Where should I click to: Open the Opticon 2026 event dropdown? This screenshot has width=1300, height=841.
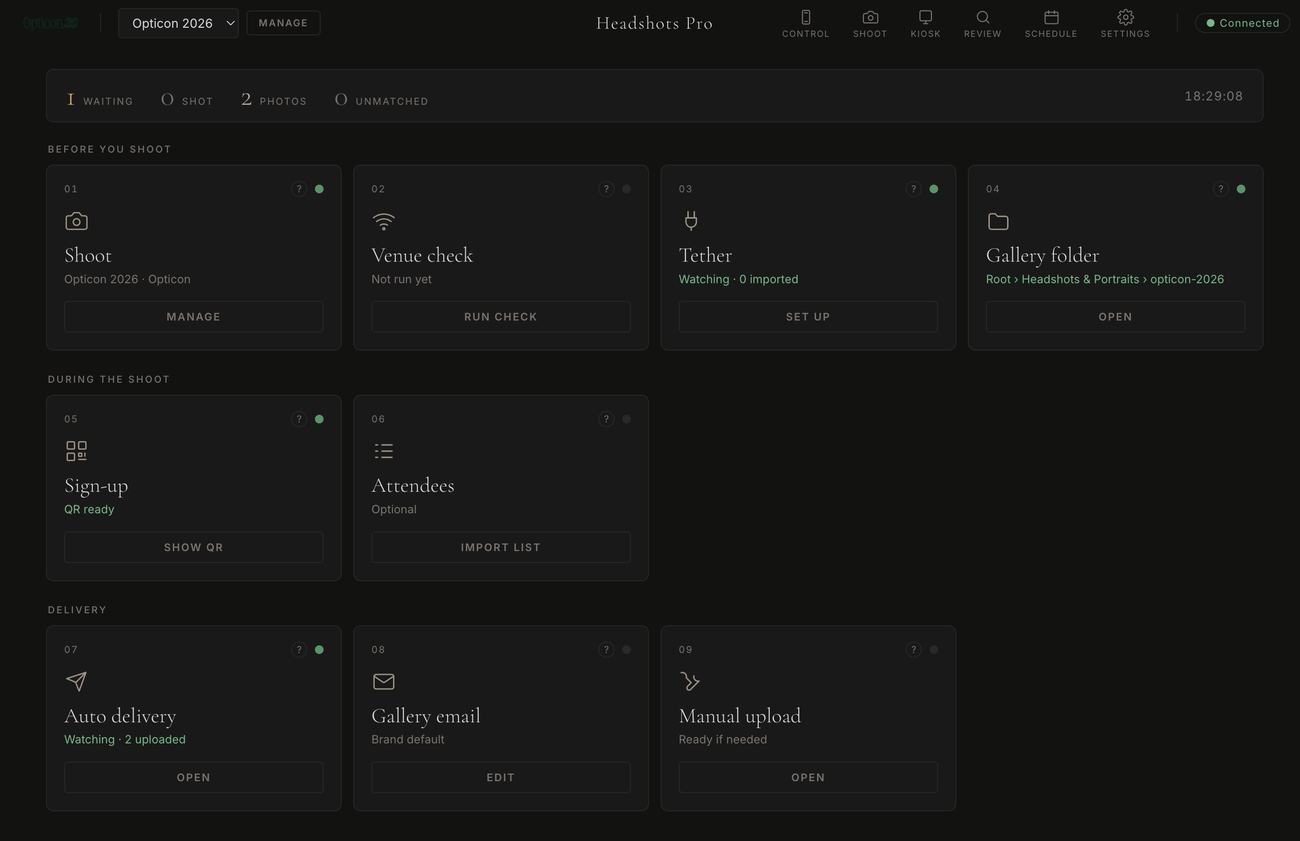pyautogui.click(x=178, y=23)
